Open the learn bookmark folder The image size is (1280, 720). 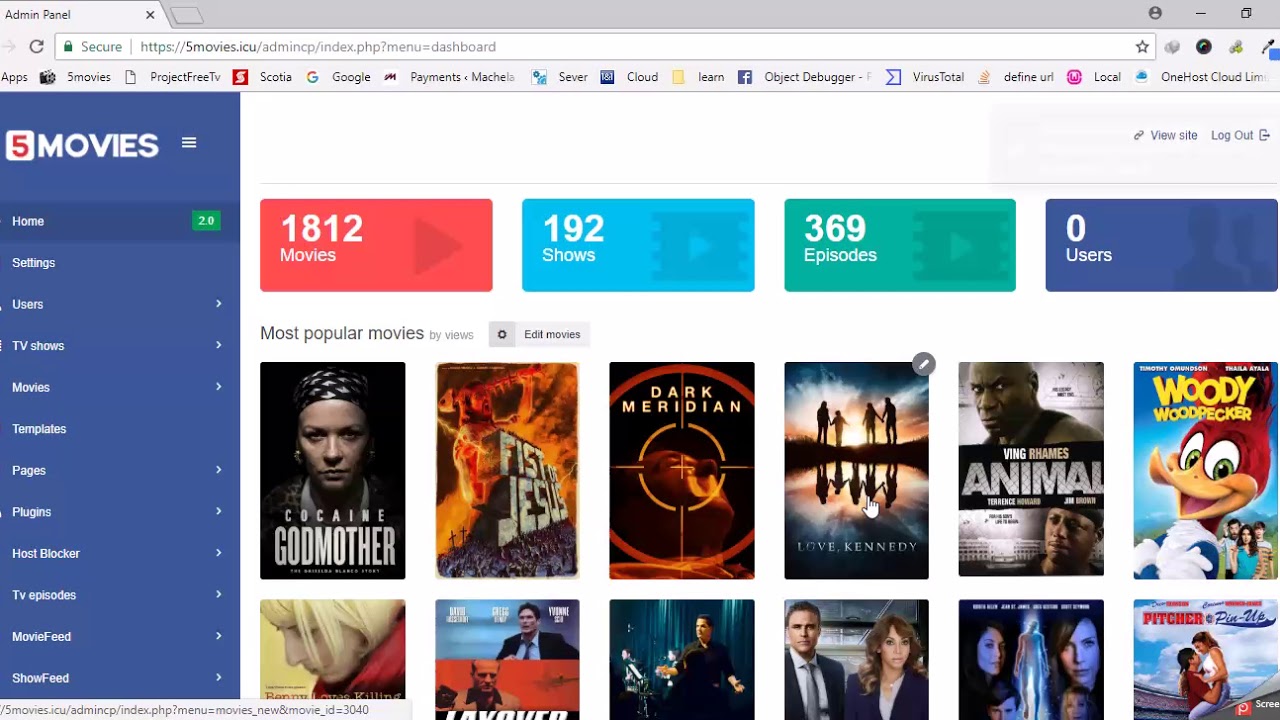pos(698,77)
